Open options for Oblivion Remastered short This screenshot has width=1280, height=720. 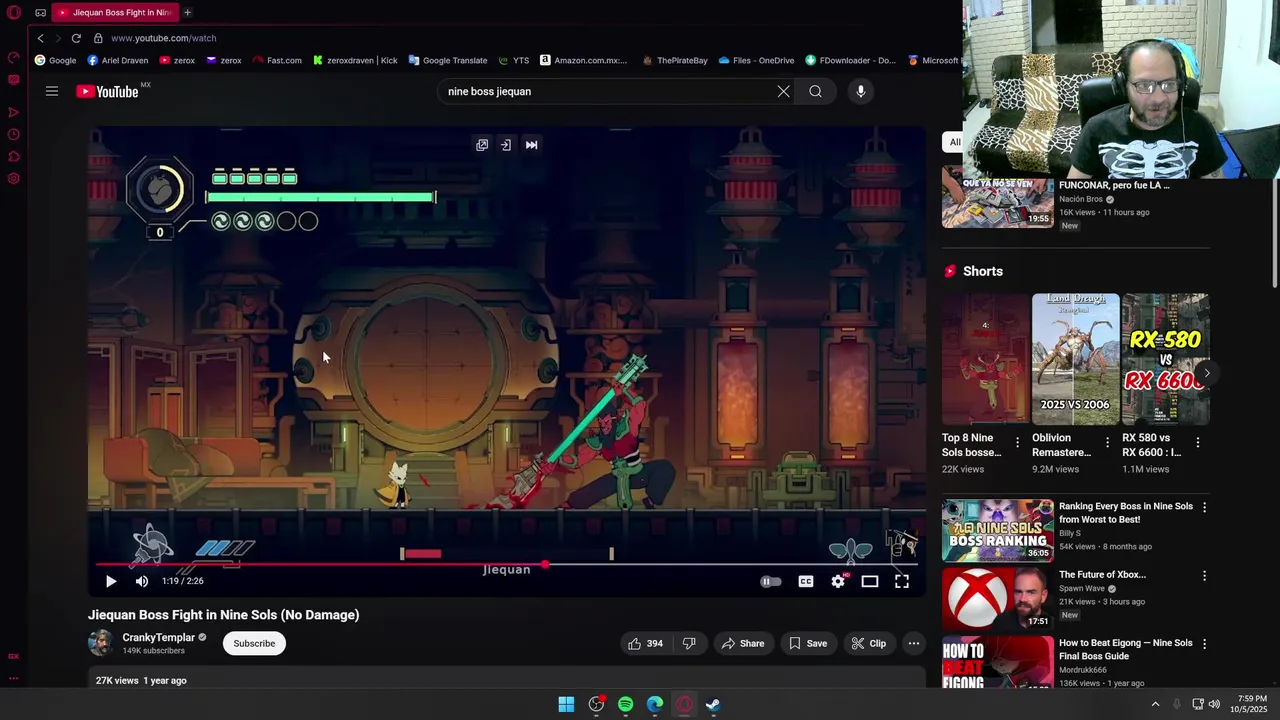(1107, 443)
